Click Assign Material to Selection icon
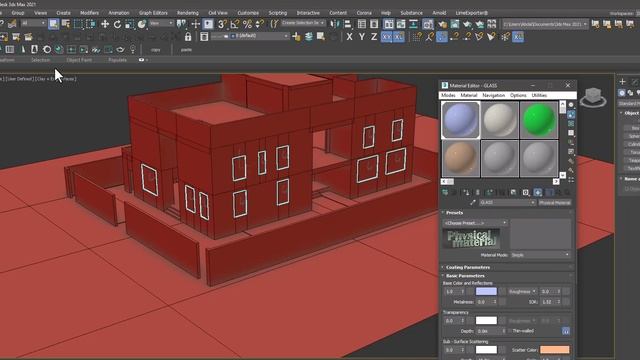The width and height of the screenshot is (640, 360). 466,192
